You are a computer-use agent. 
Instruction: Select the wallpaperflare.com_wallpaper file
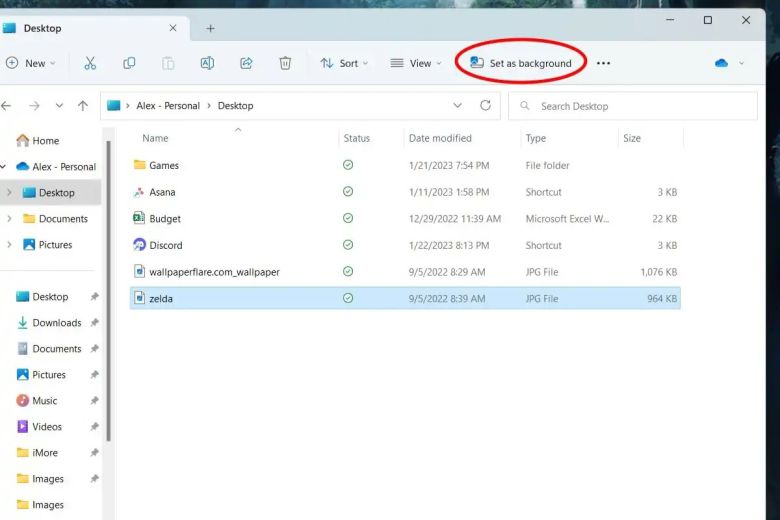pyautogui.click(x=214, y=271)
